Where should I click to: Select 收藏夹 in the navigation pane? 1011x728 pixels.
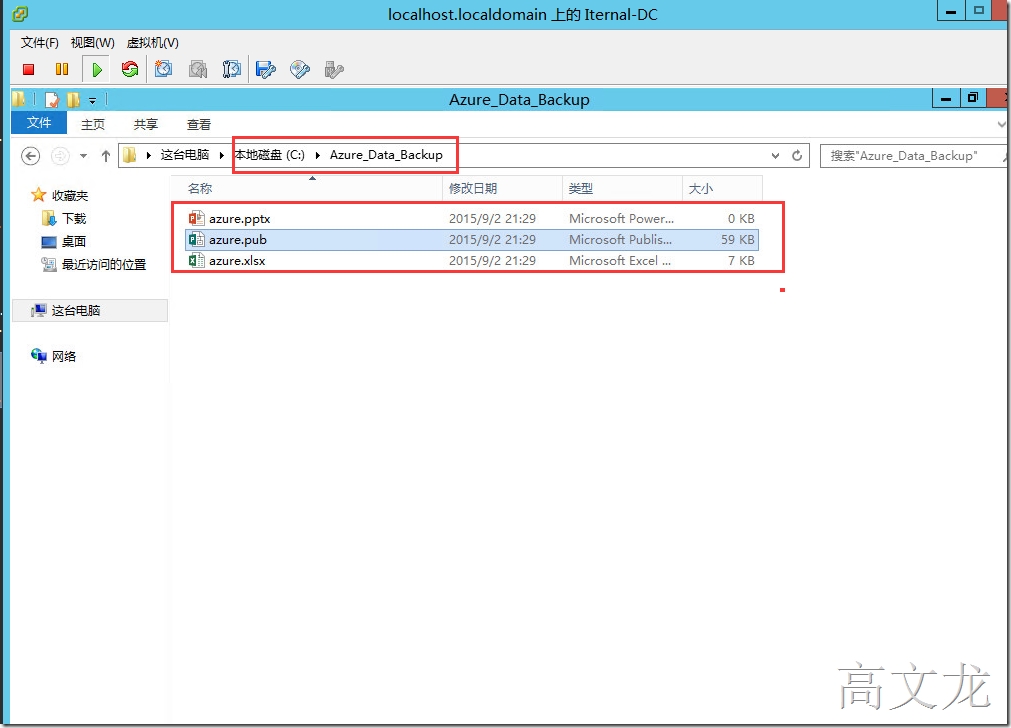pyautogui.click(x=70, y=195)
